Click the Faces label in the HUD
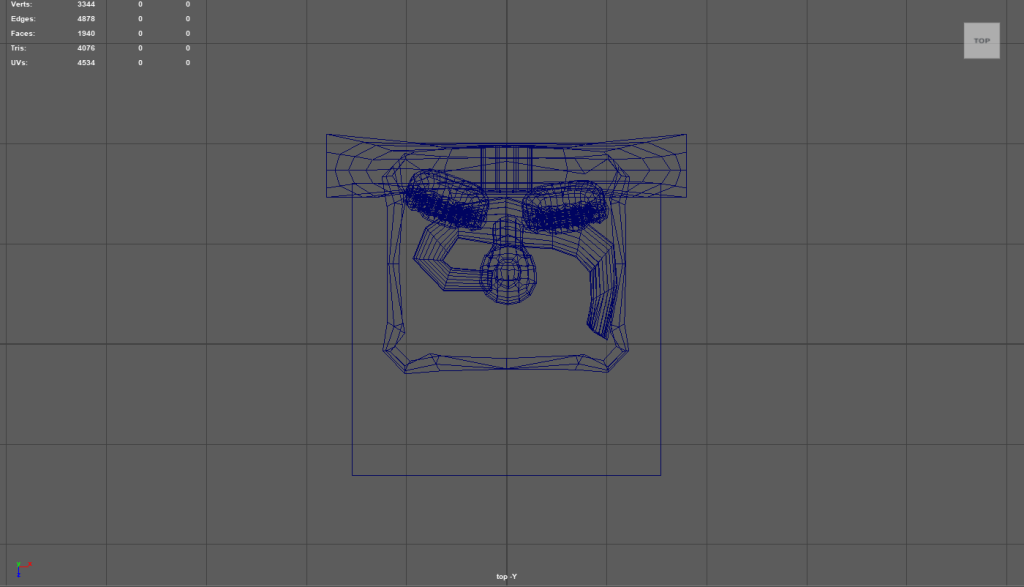 [x=23, y=33]
